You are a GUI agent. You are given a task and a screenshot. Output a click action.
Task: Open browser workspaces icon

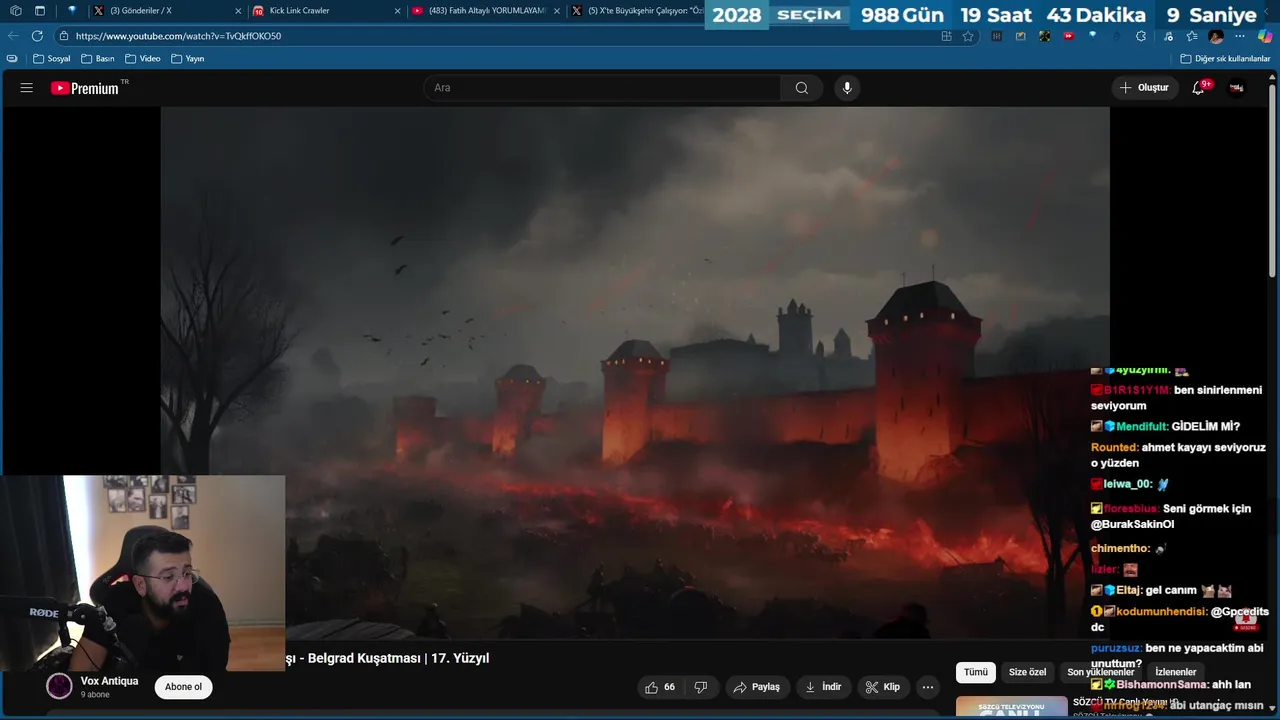click(x=15, y=11)
